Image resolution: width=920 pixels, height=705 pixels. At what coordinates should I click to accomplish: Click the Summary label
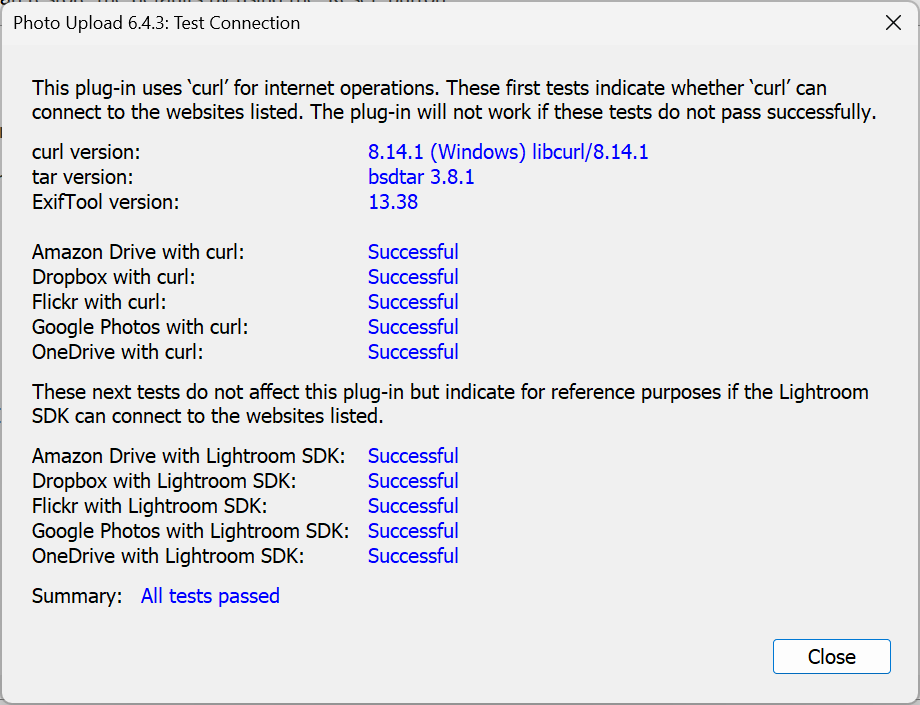pyautogui.click(x=77, y=596)
